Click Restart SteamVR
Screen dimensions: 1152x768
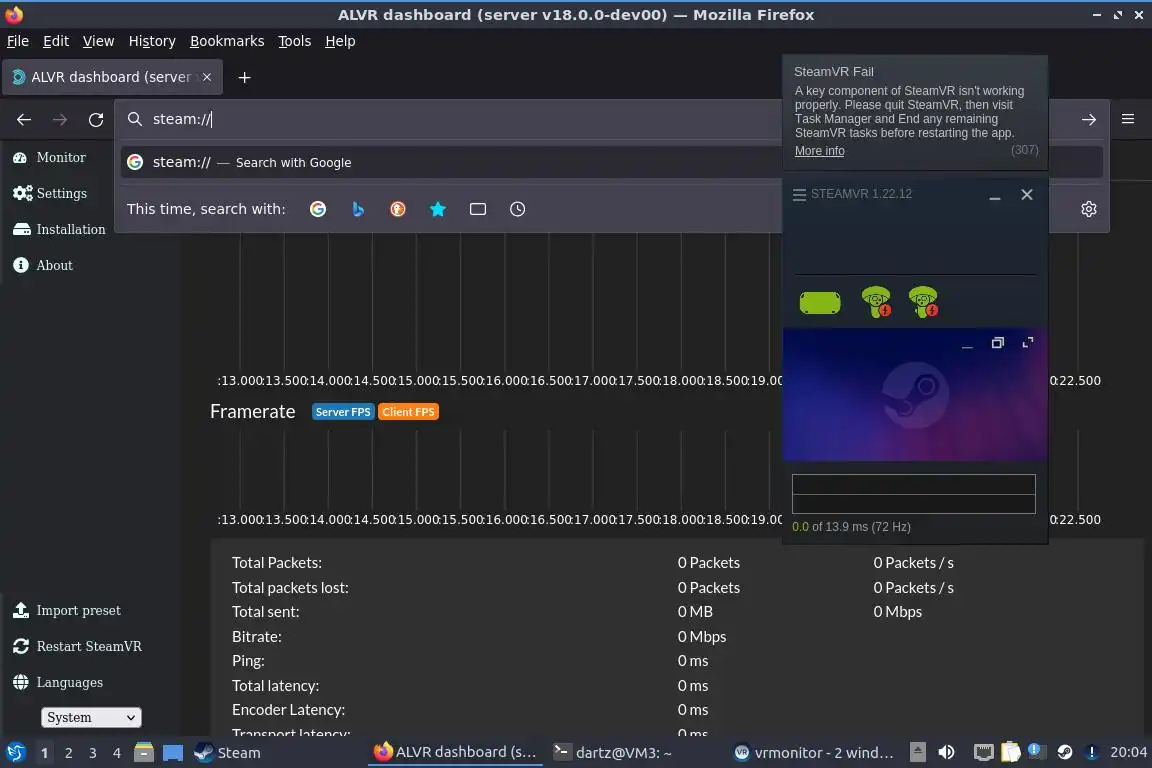(77, 646)
